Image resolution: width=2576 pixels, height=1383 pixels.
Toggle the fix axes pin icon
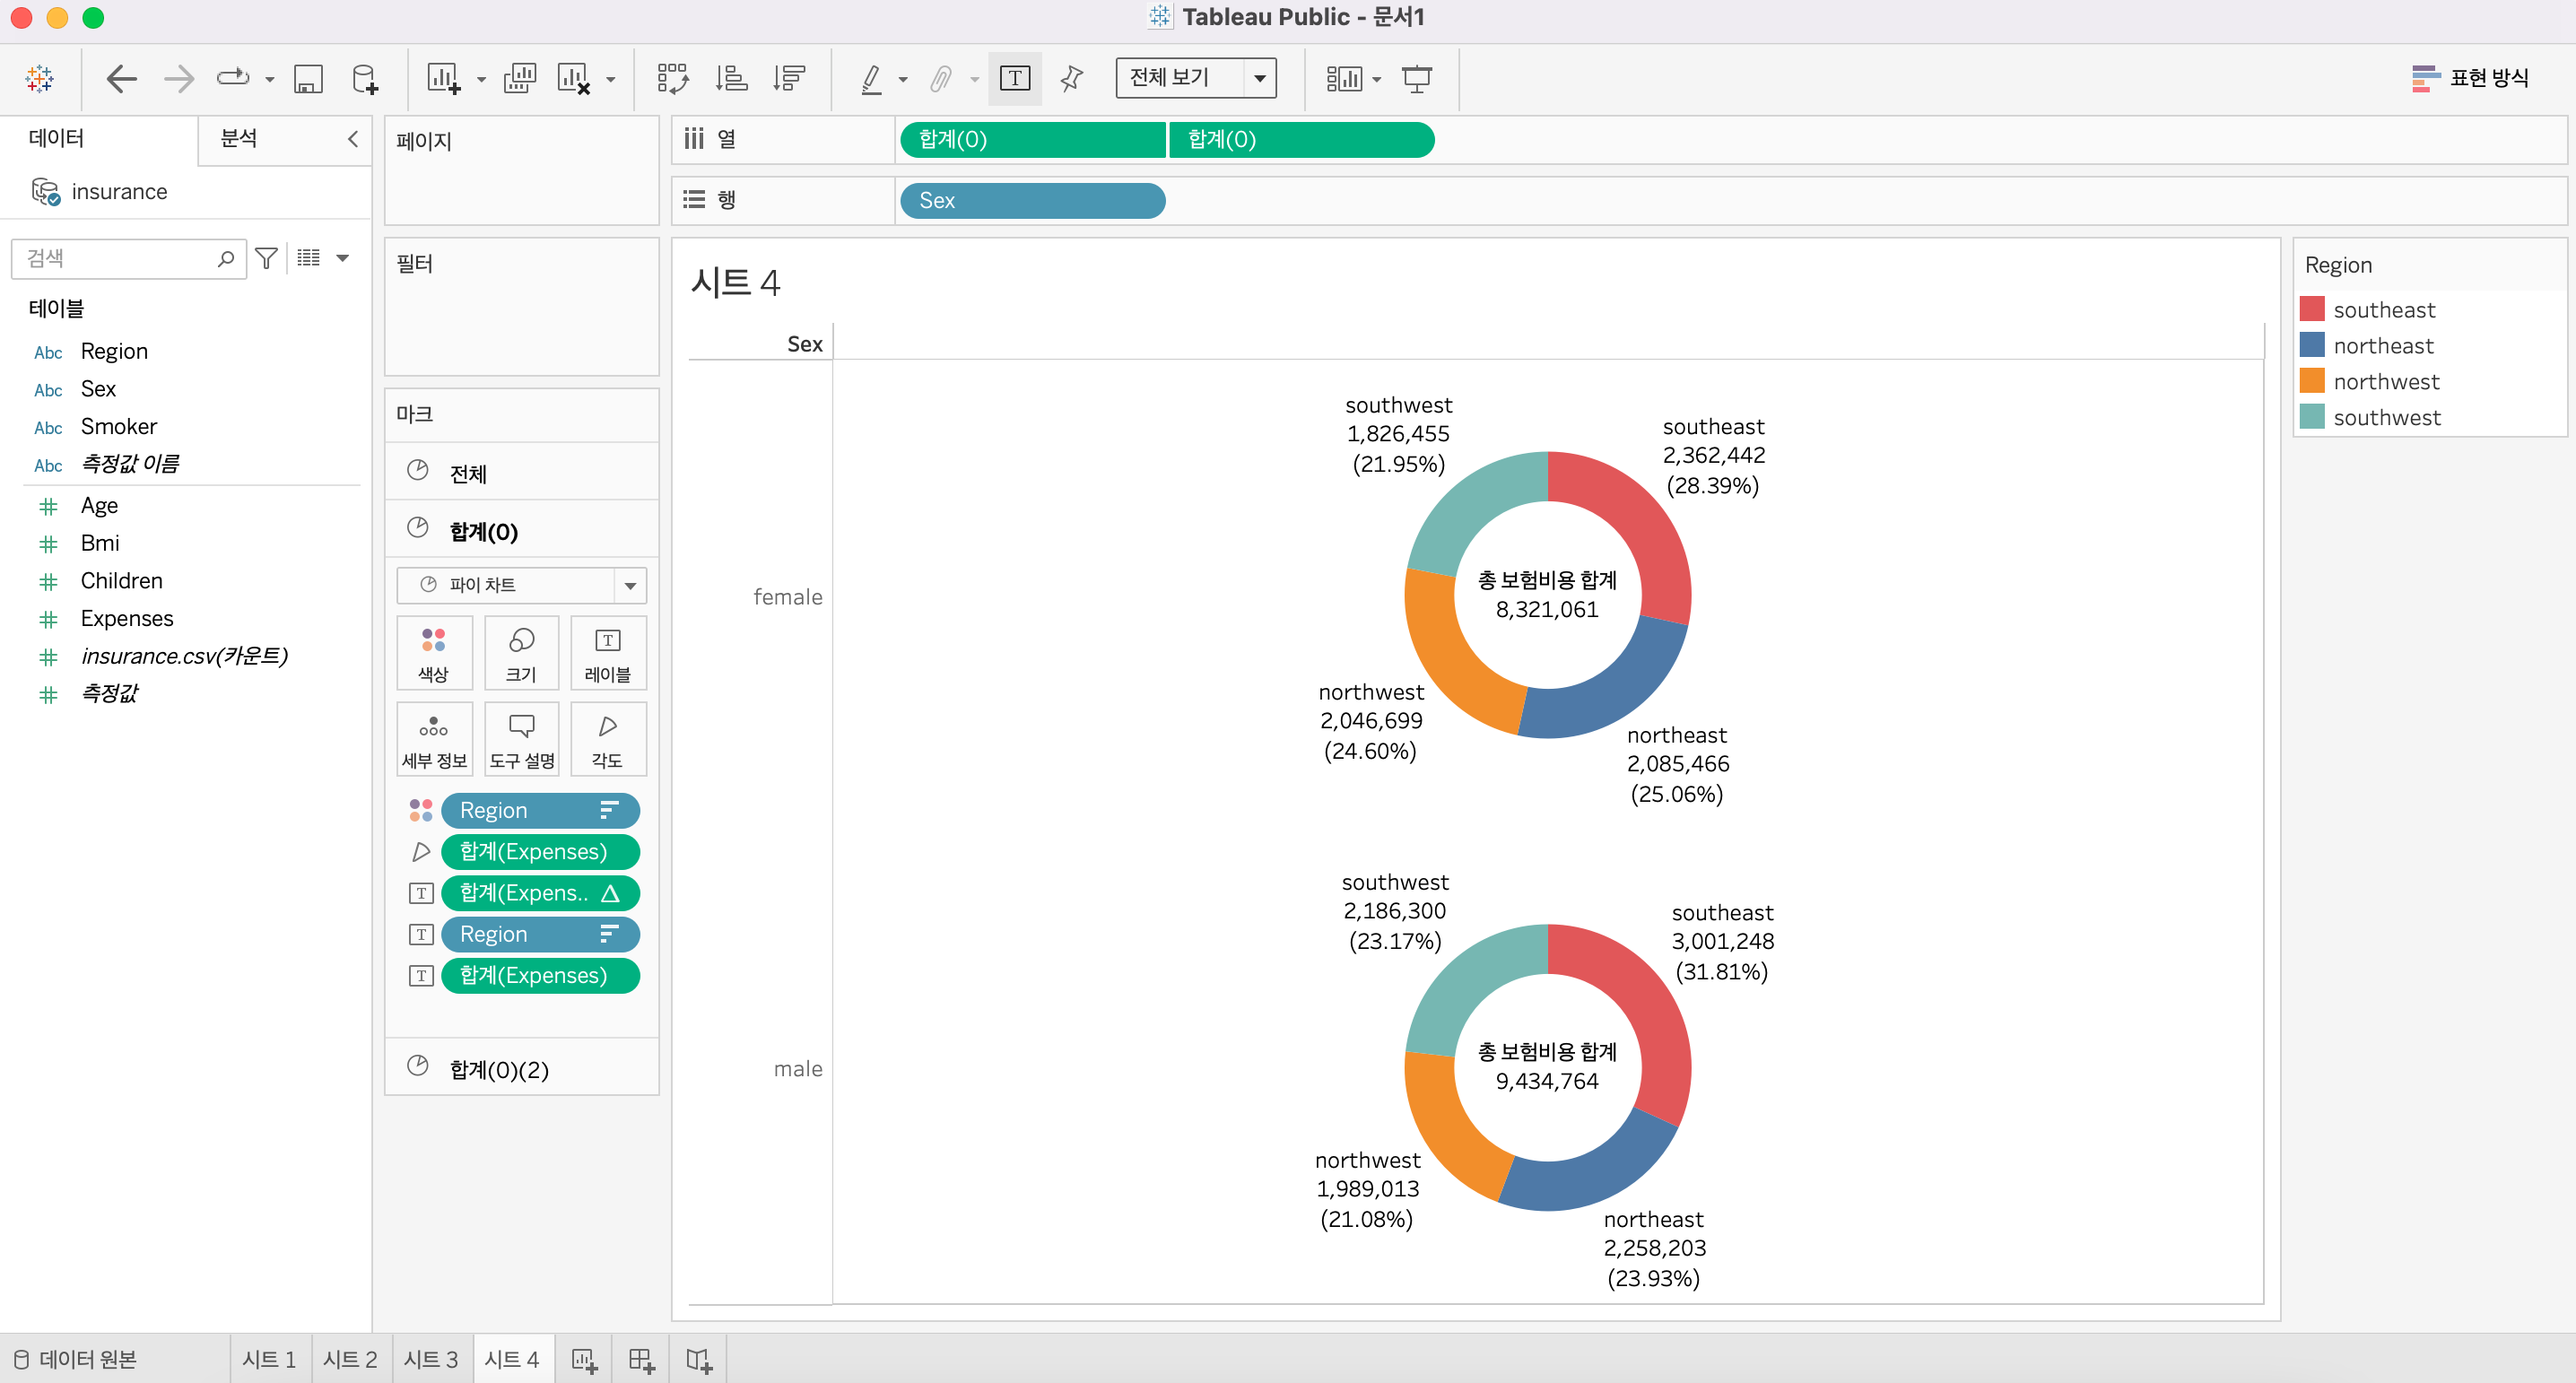pyautogui.click(x=1071, y=78)
